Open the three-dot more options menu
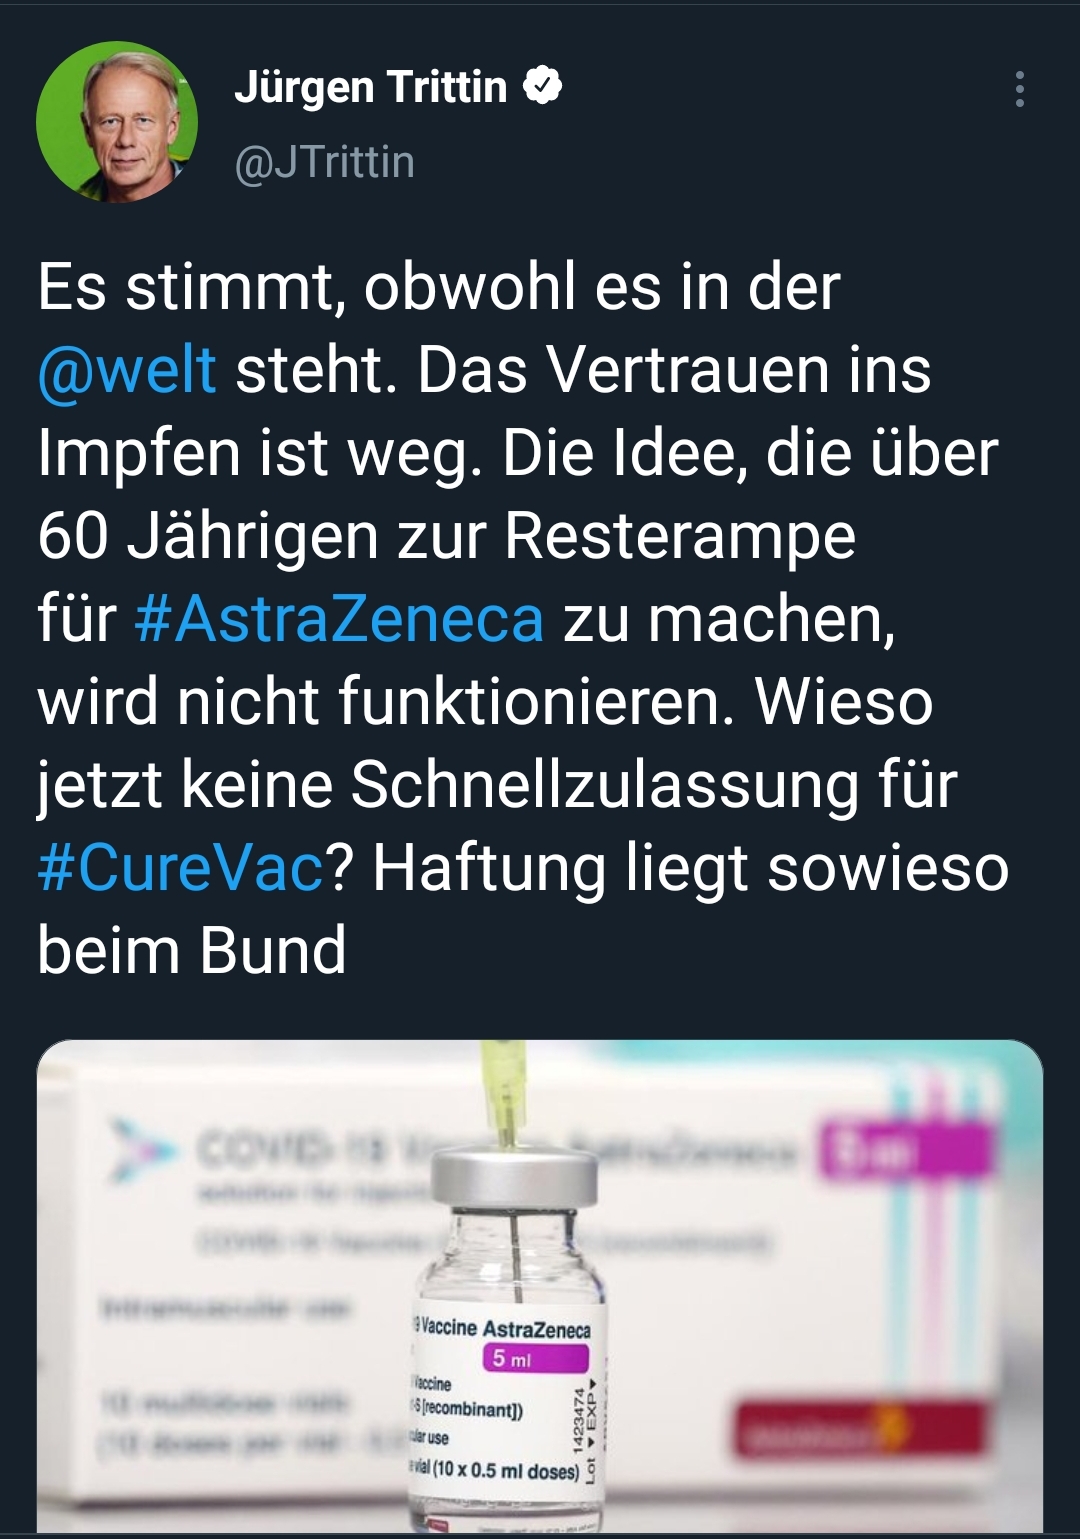Image resolution: width=1080 pixels, height=1539 pixels. click(1019, 89)
